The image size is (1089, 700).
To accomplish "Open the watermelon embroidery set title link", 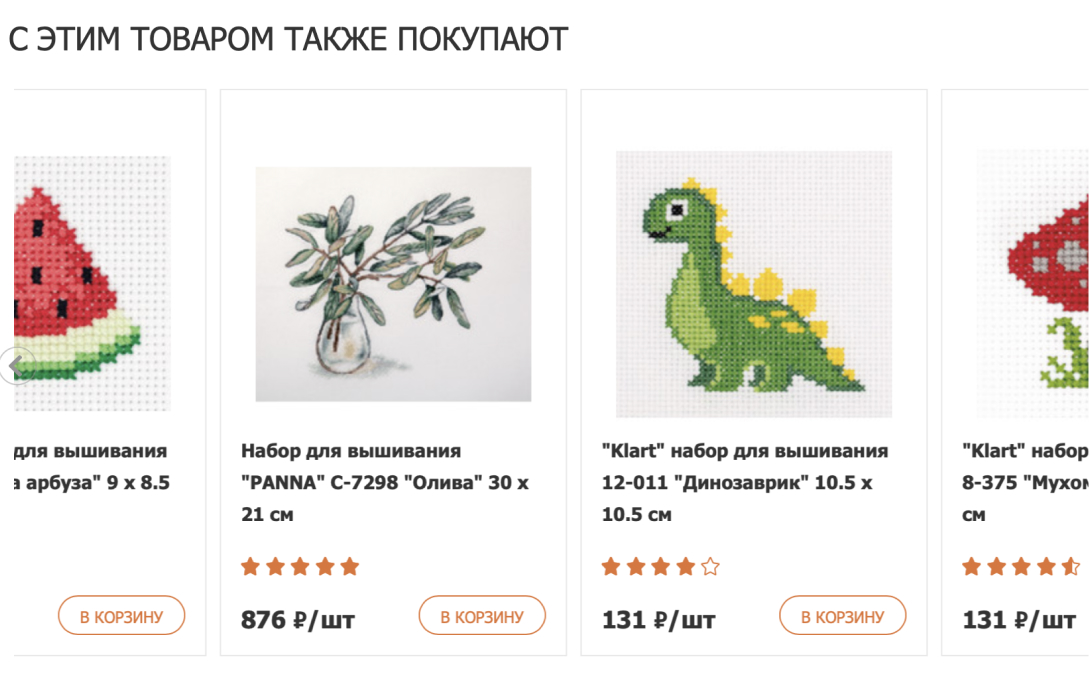I will [92, 467].
